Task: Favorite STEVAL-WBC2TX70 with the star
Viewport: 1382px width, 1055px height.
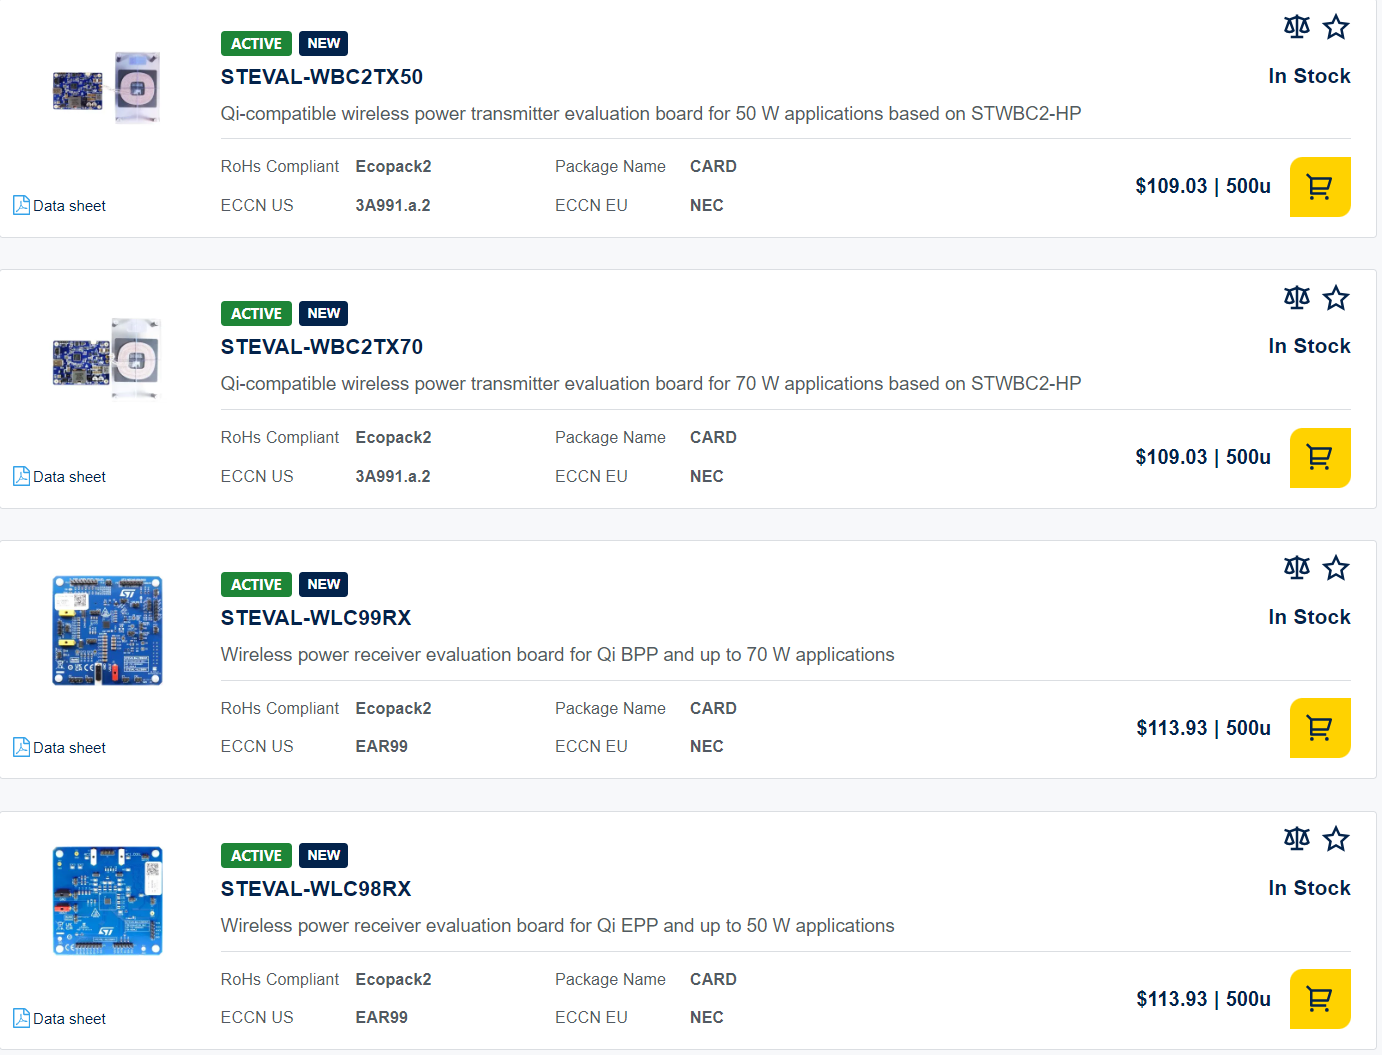Action: point(1336,298)
